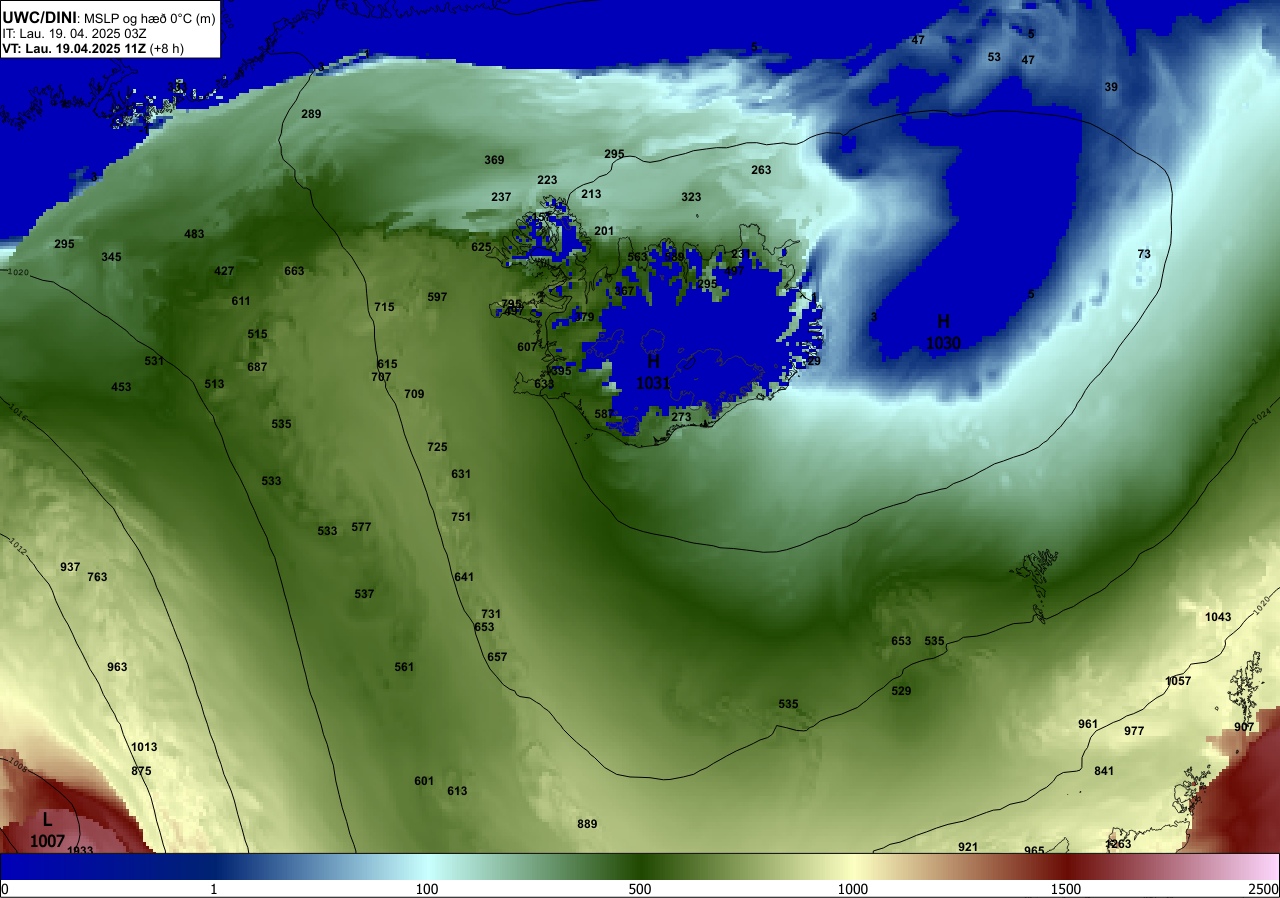Select the 751 height value

460,517
